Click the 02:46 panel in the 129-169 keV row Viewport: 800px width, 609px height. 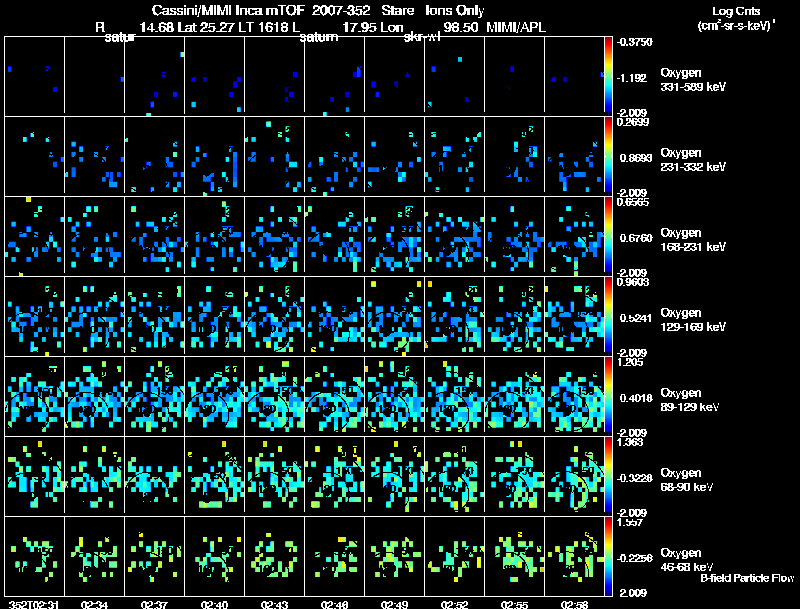click(x=334, y=316)
